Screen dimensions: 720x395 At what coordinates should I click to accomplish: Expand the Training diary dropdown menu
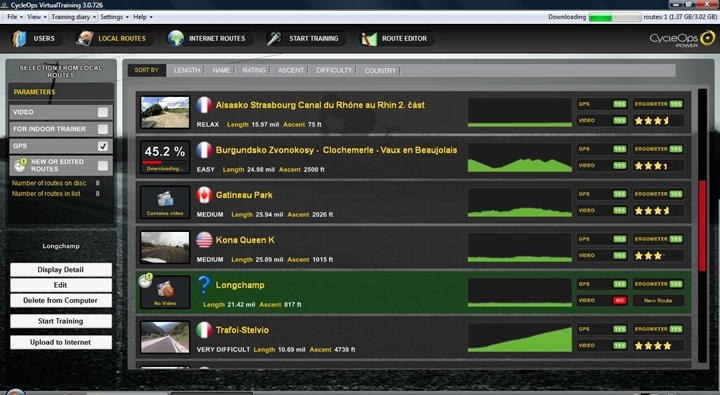73,17
